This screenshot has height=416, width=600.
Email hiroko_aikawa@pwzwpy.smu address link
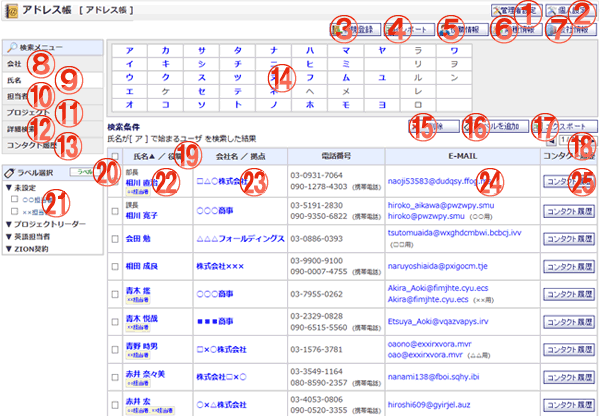441,206
